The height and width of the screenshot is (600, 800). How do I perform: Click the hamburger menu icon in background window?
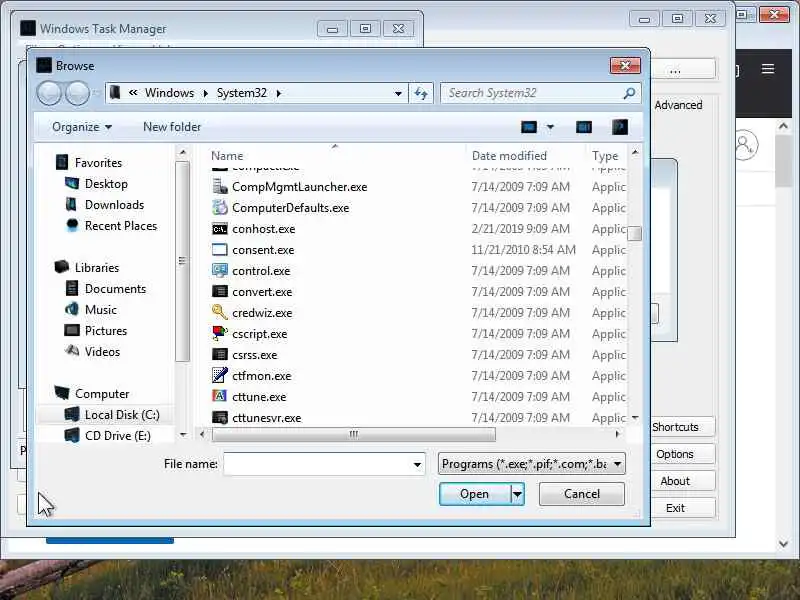(768, 69)
